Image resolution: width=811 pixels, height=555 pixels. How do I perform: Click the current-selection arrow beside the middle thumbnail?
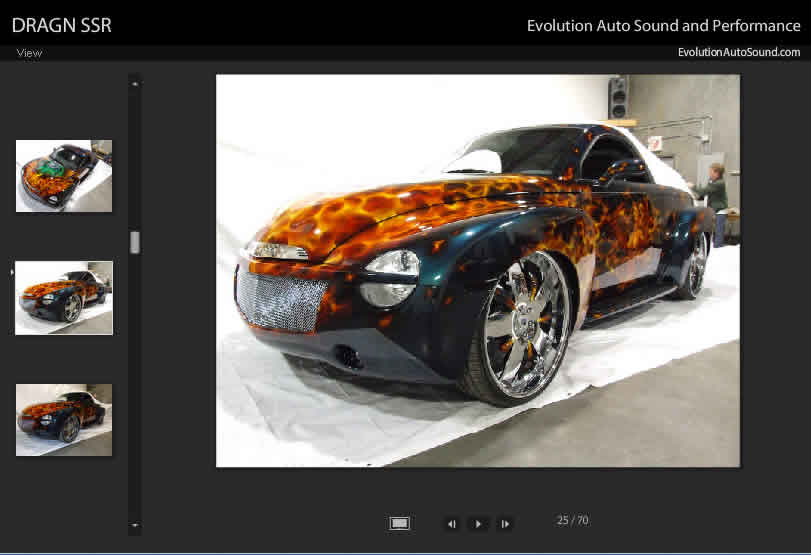[11, 271]
